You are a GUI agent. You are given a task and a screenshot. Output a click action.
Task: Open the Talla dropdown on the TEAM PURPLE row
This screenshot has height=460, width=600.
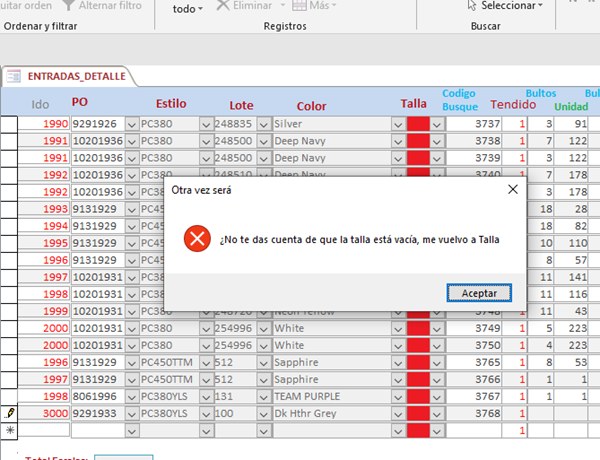[437, 395]
